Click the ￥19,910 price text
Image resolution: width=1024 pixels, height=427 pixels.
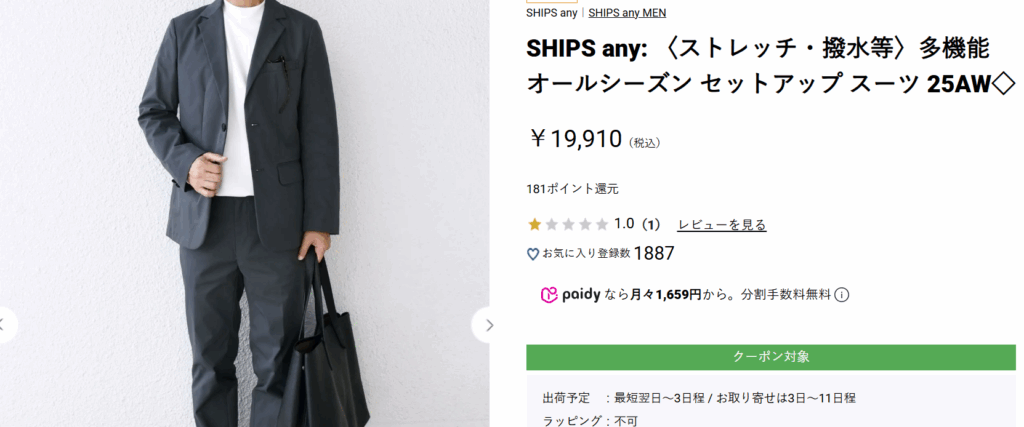[x=575, y=139]
